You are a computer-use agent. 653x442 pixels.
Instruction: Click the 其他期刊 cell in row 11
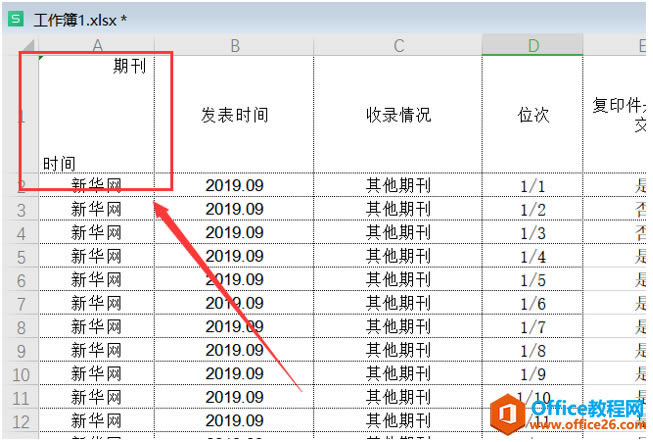[x=398, y=397]
